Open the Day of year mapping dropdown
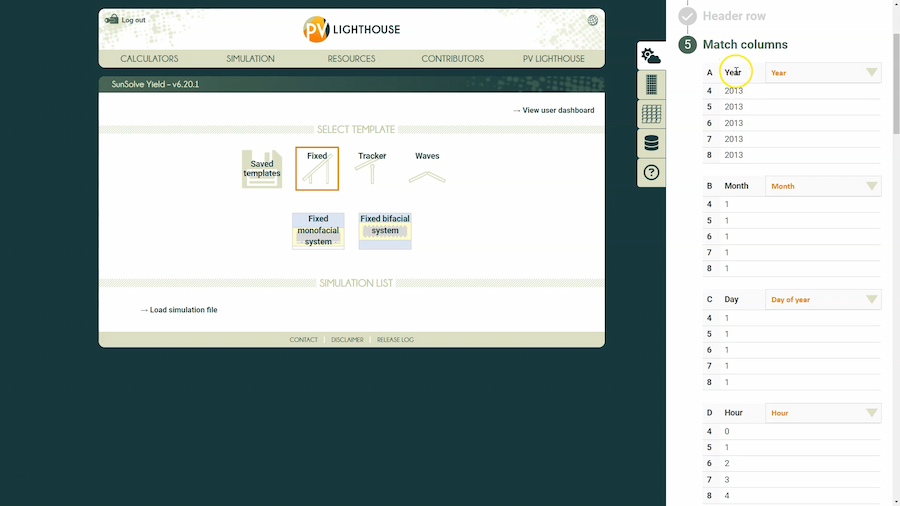The image size is (900, 506). coord(823,299)
